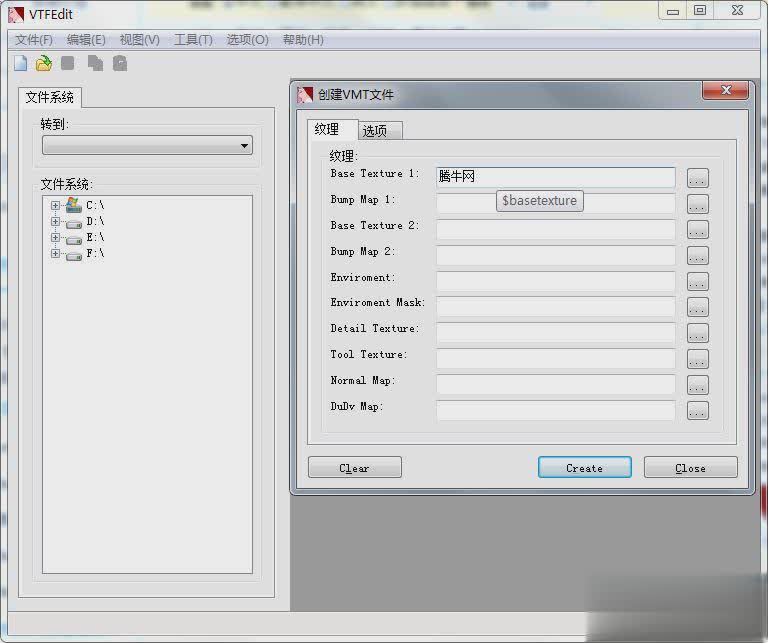This screenshot has width=768, height=643.
Task: Click the F:\ drive icon
Action: (x=73, y=256)
